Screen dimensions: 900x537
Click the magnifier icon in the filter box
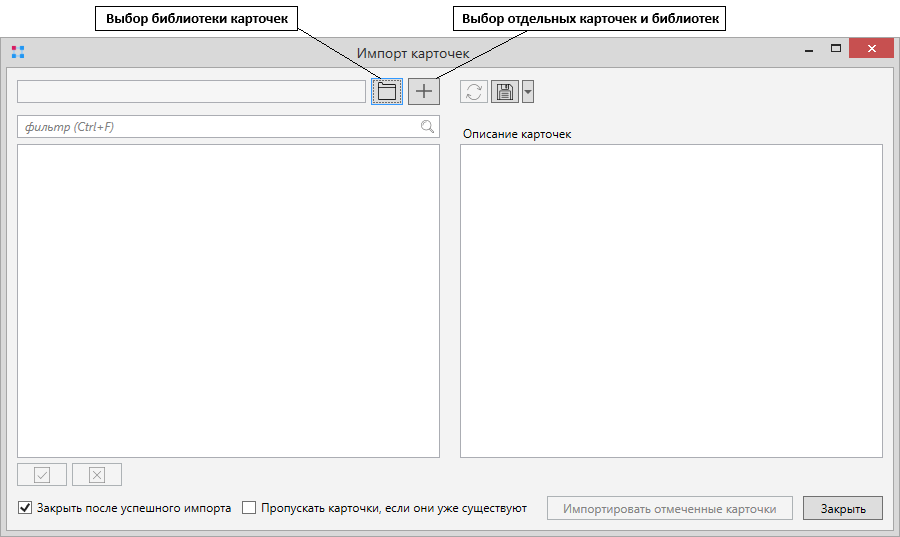[x=427, y=127]
